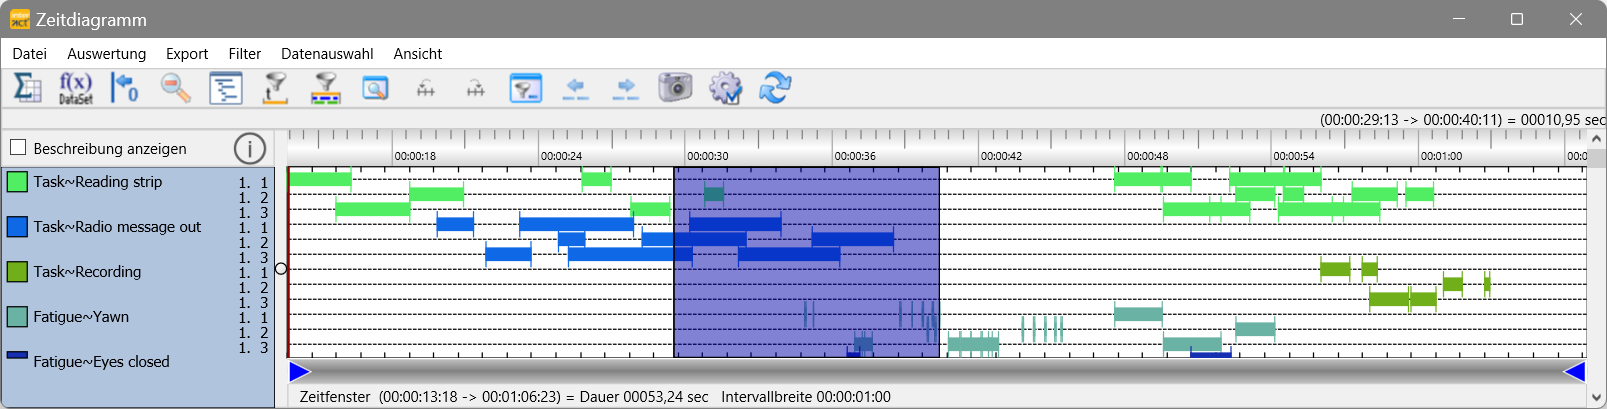Open the sum statistics table icon
Screen dimensions: 1607x409
point(27,88)
